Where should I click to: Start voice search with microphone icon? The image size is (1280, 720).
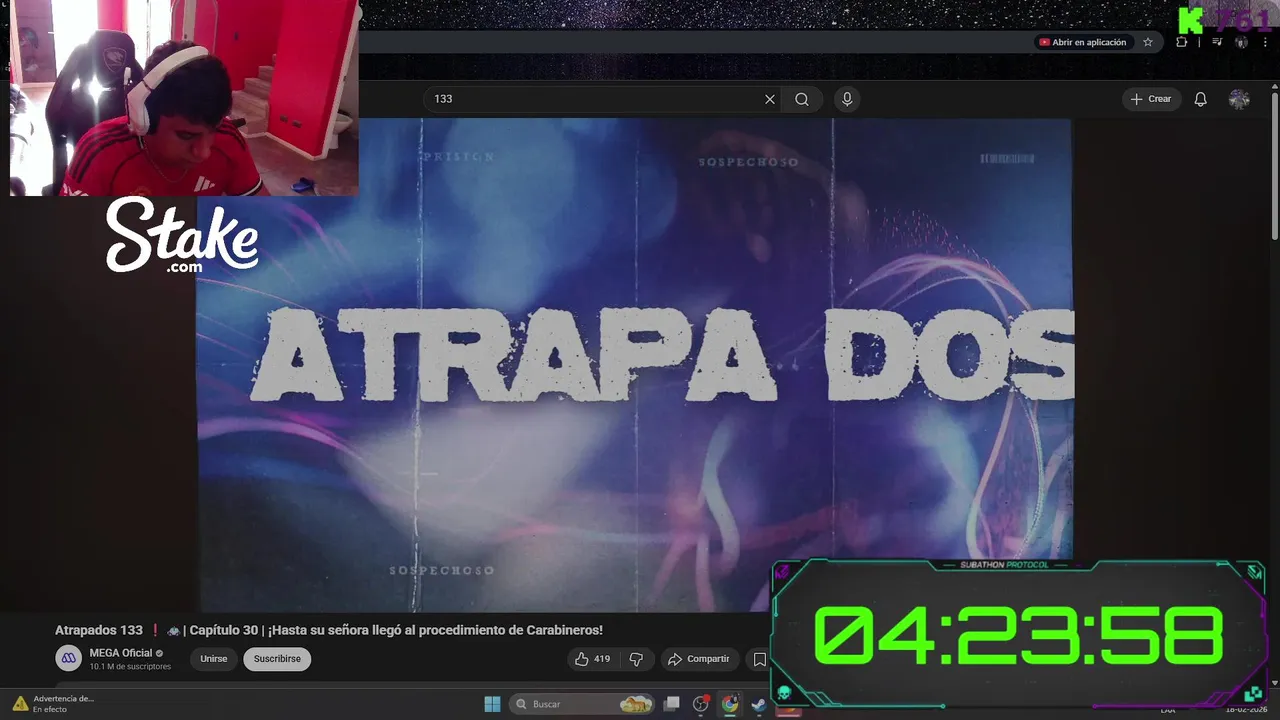point(847,99)
